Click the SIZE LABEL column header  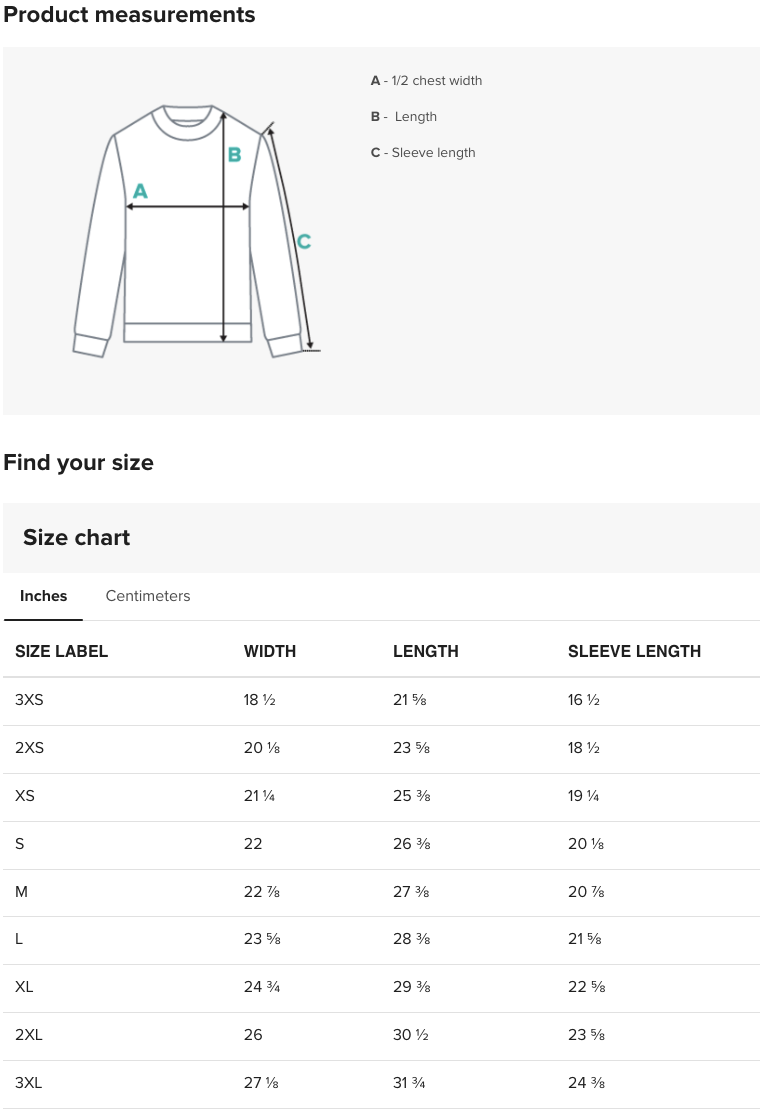point(61,651)
